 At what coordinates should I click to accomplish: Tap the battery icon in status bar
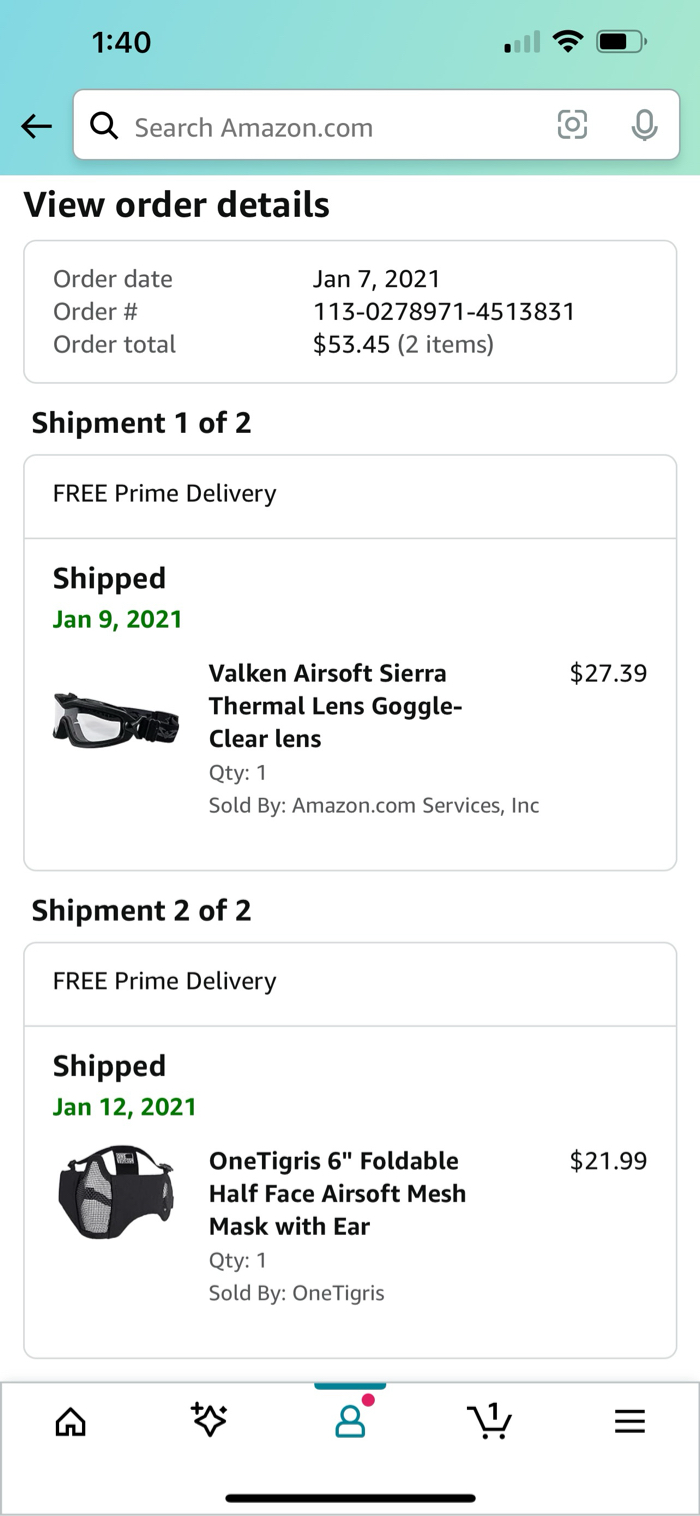[621, 42]
